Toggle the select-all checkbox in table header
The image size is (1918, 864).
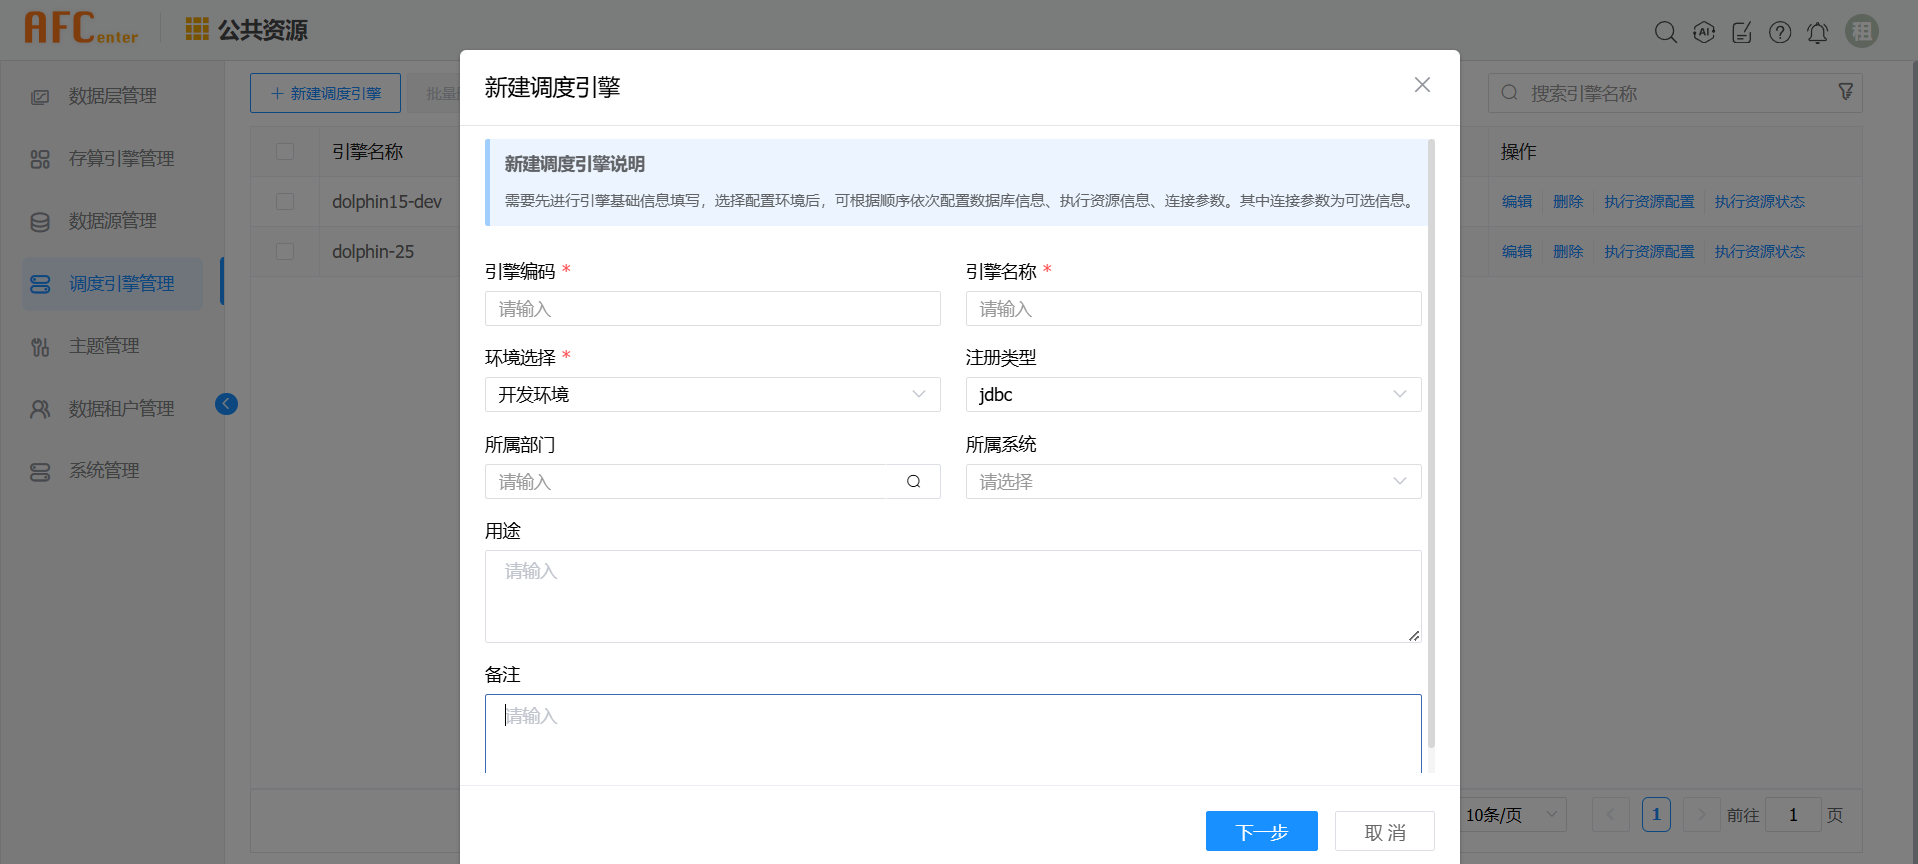285,151
